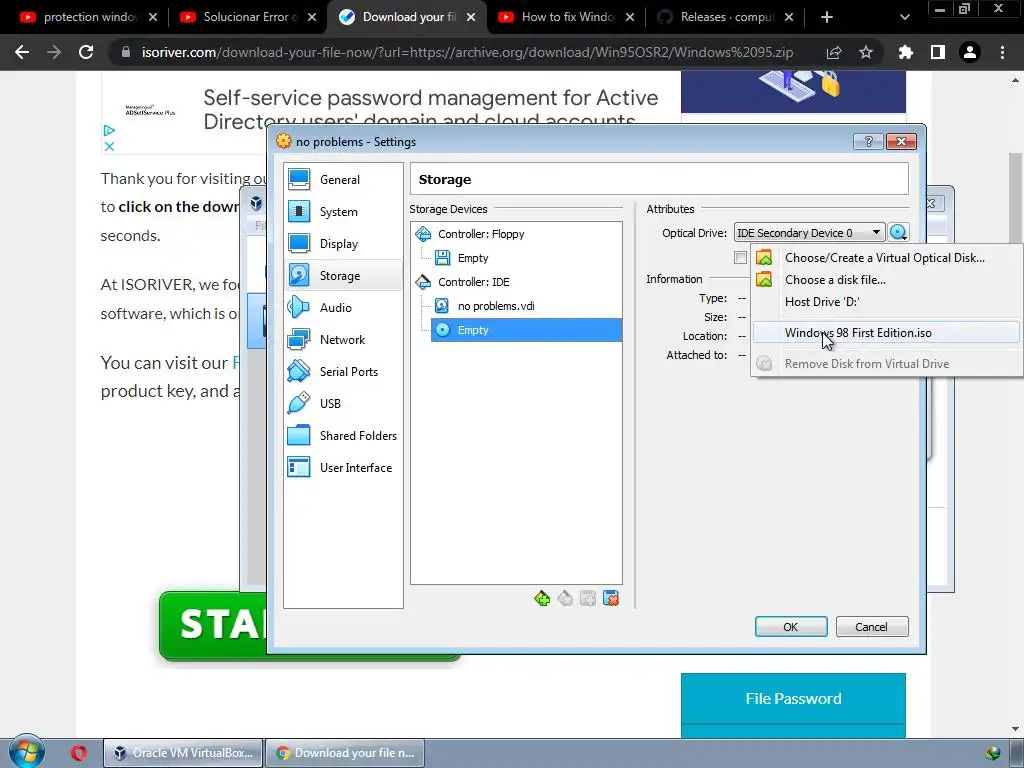Viewport: 1024px width, 768px height.
Task: Click Cancel in the Settings dialog
Action: [872, 627]
